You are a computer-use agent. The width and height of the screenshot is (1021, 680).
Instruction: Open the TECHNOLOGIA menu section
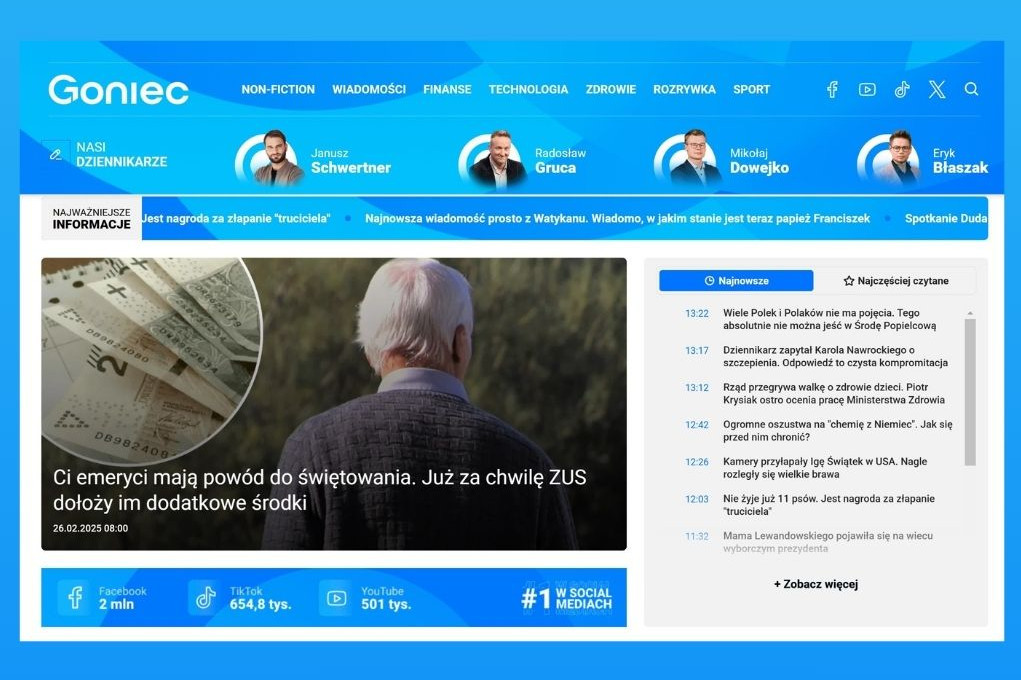click(528, 89)
